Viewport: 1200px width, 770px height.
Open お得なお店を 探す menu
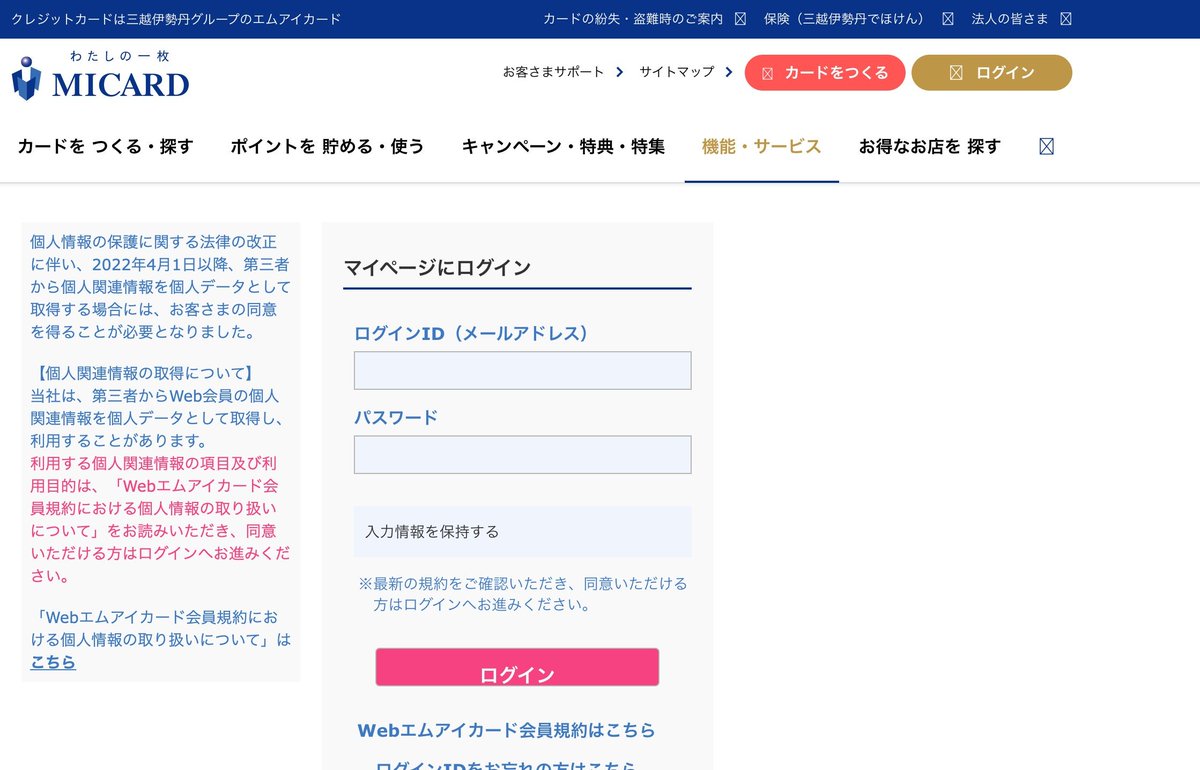click(929, 146)
